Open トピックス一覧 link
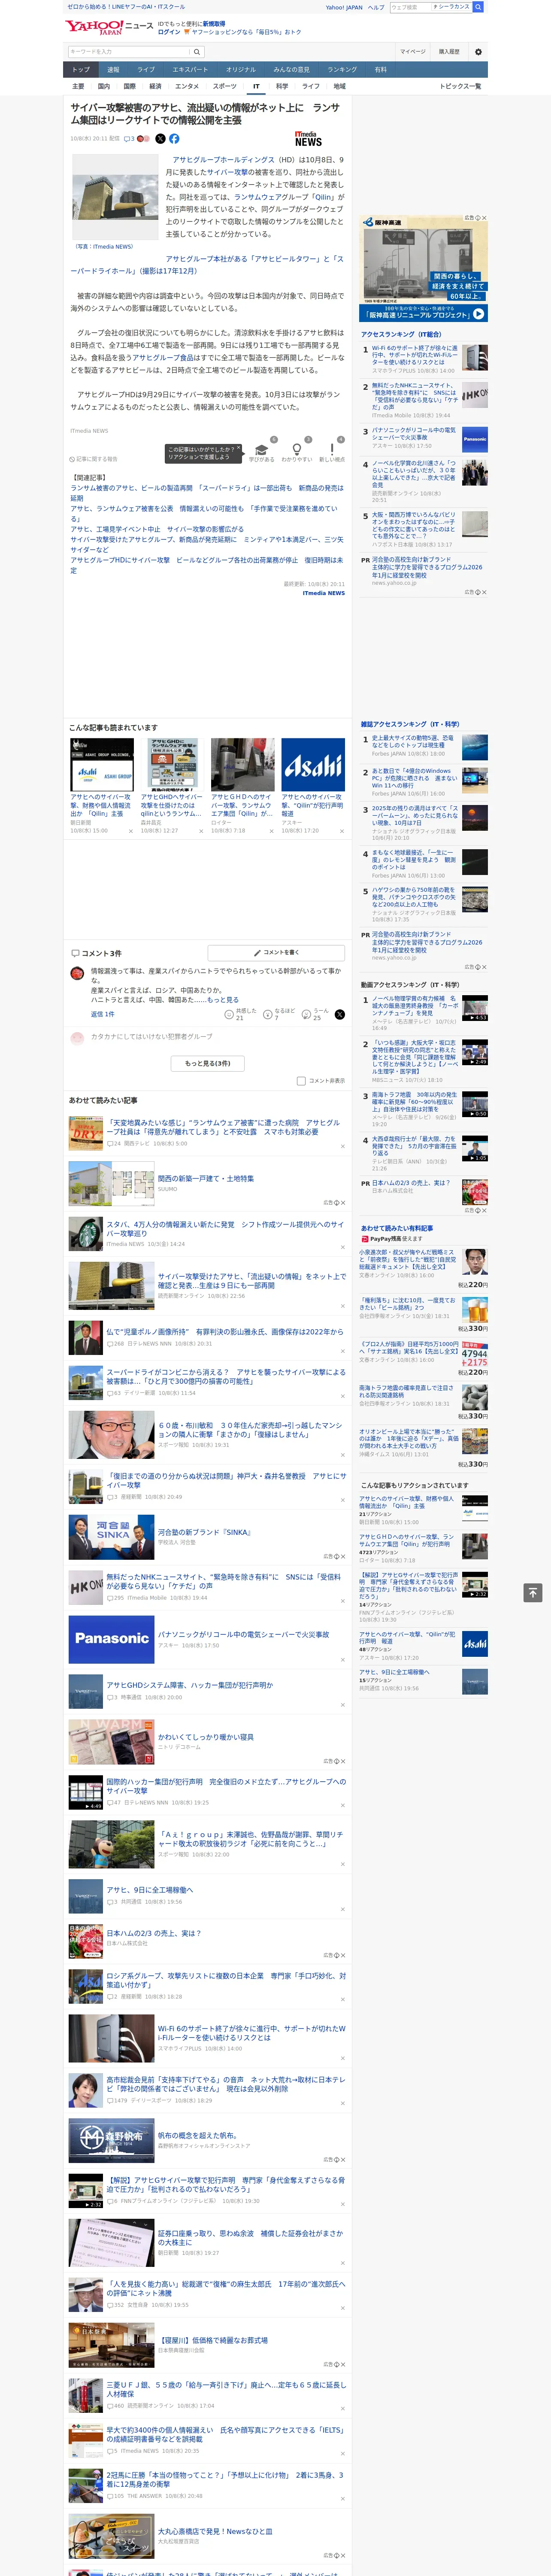The height and width of the screenshot is (2576, 551). [x=460, y=86]
